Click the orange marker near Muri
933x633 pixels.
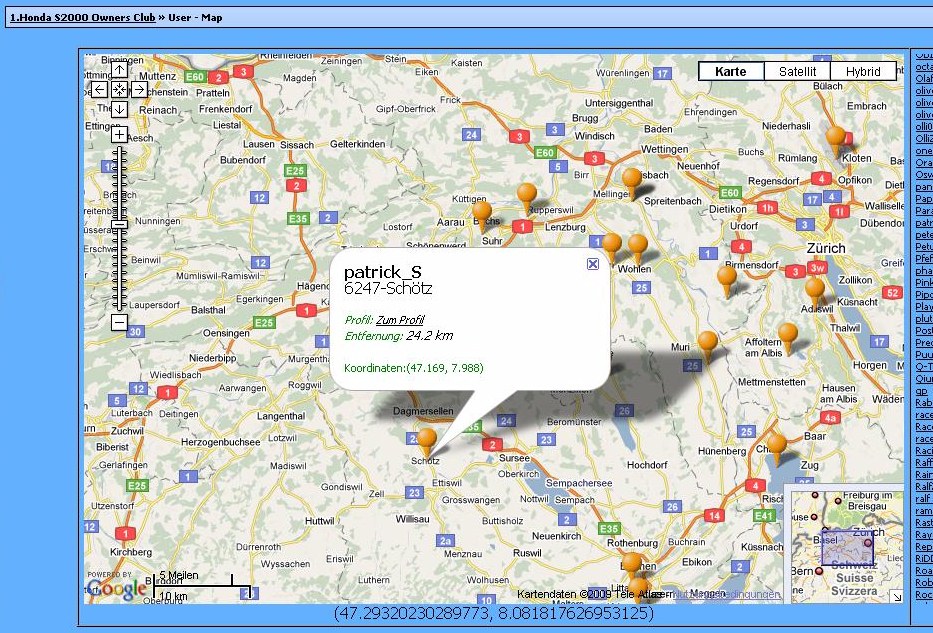tap(707, 343)
